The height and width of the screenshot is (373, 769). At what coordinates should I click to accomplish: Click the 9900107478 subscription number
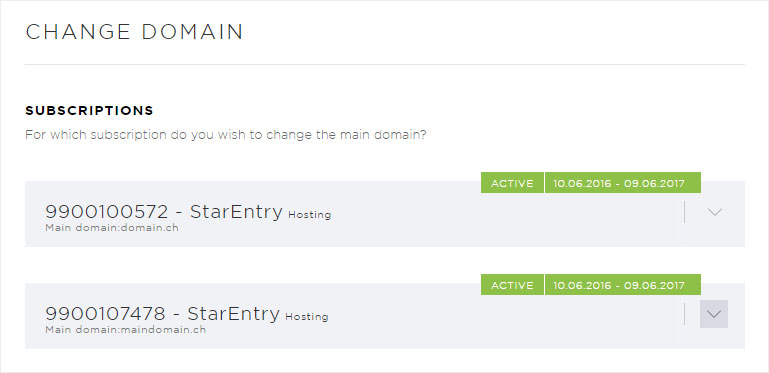[105, 314]
